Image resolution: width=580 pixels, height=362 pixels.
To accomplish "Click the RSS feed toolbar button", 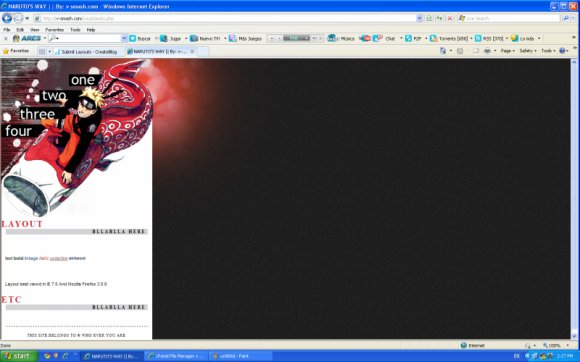I will point(489,38).
